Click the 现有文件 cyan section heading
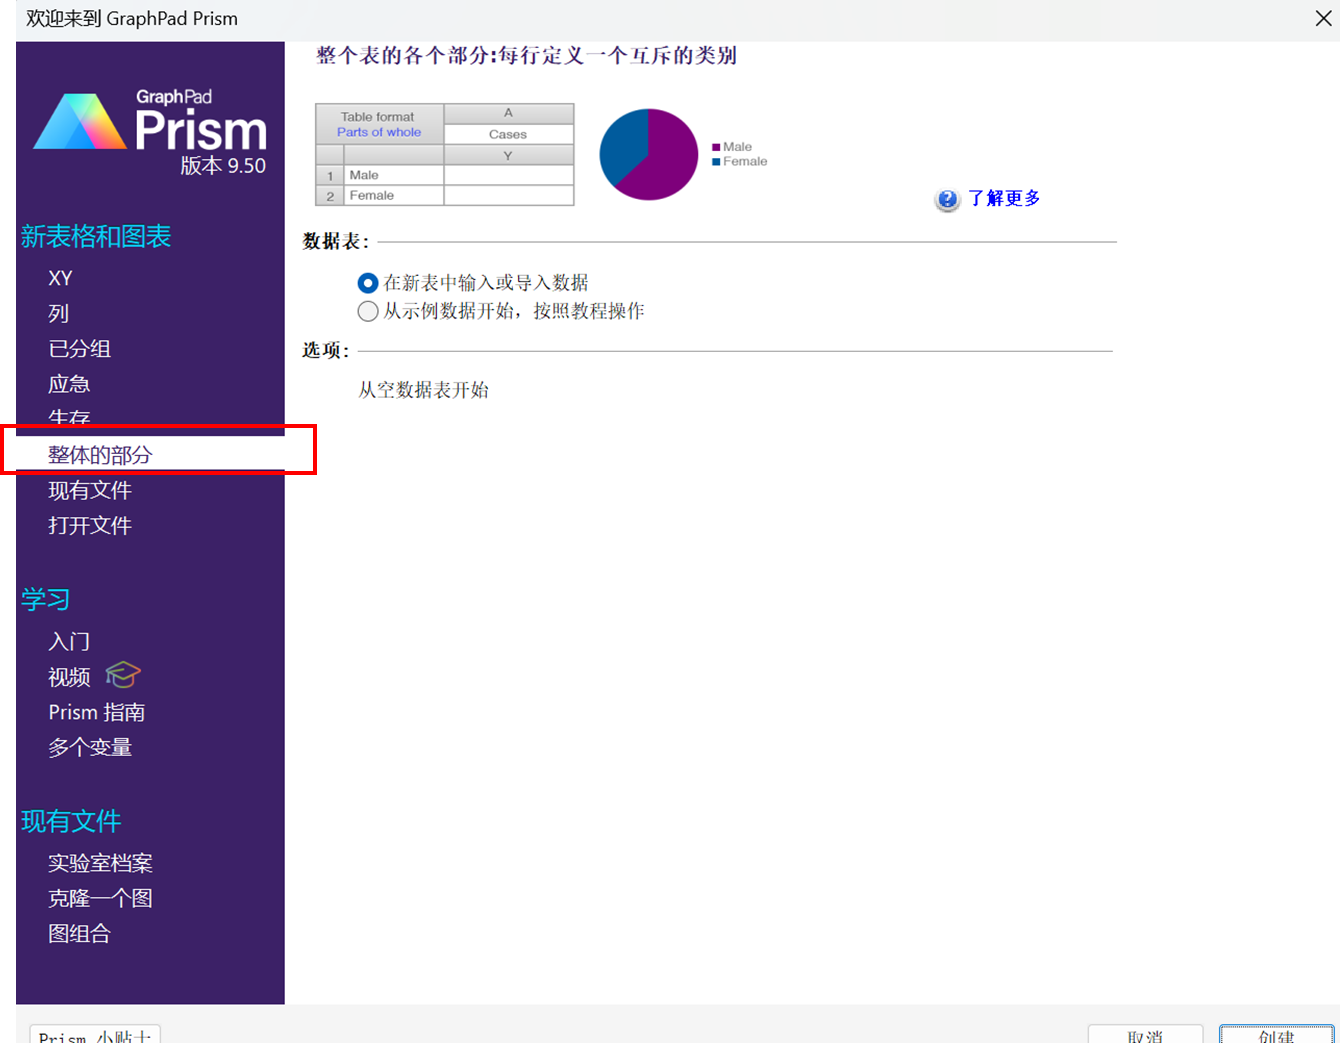This screenshot has height=1043, width=1340. coord(71,821)
